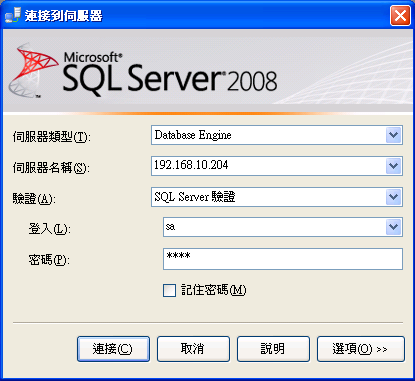Screen dimensions: 415x381
Task: Open the 驗證 authentication dropdown arrow
Action: [393, 197]
